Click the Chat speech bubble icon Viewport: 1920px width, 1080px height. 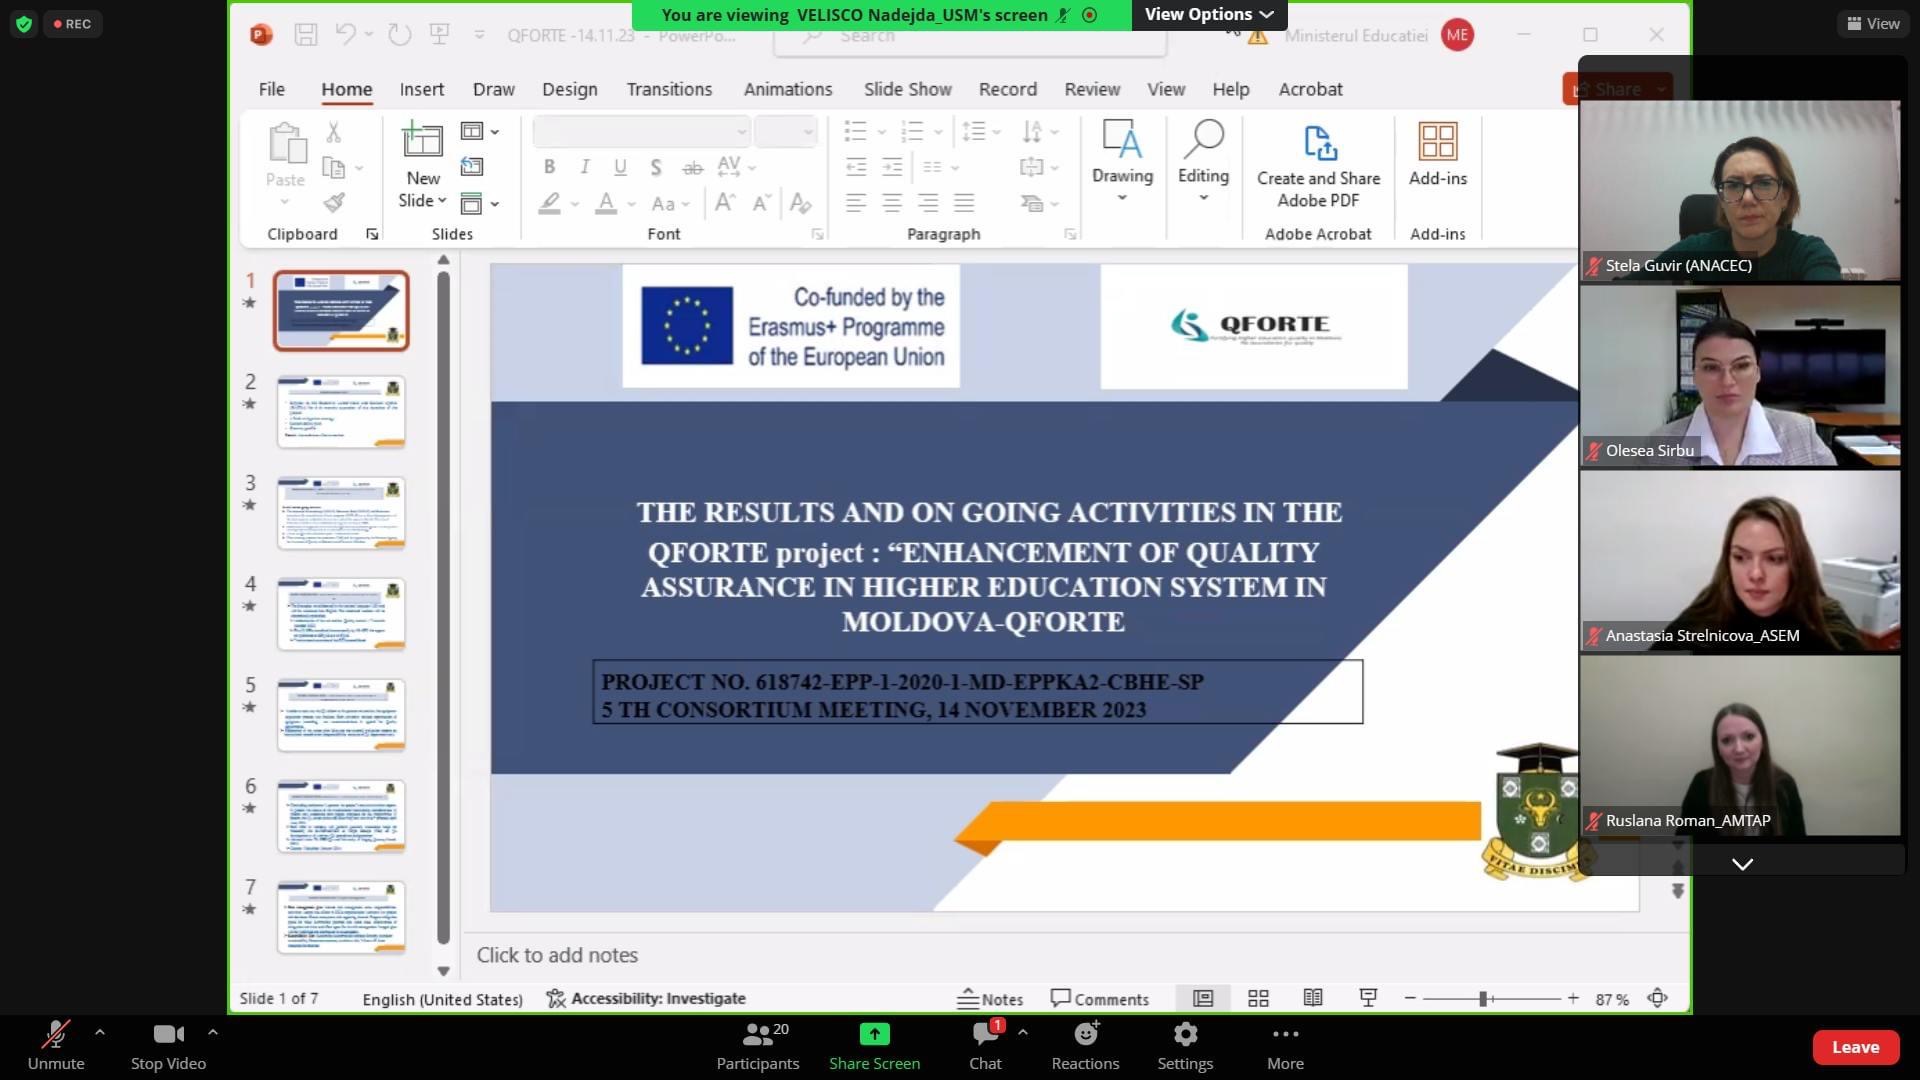click(984, 1034)
